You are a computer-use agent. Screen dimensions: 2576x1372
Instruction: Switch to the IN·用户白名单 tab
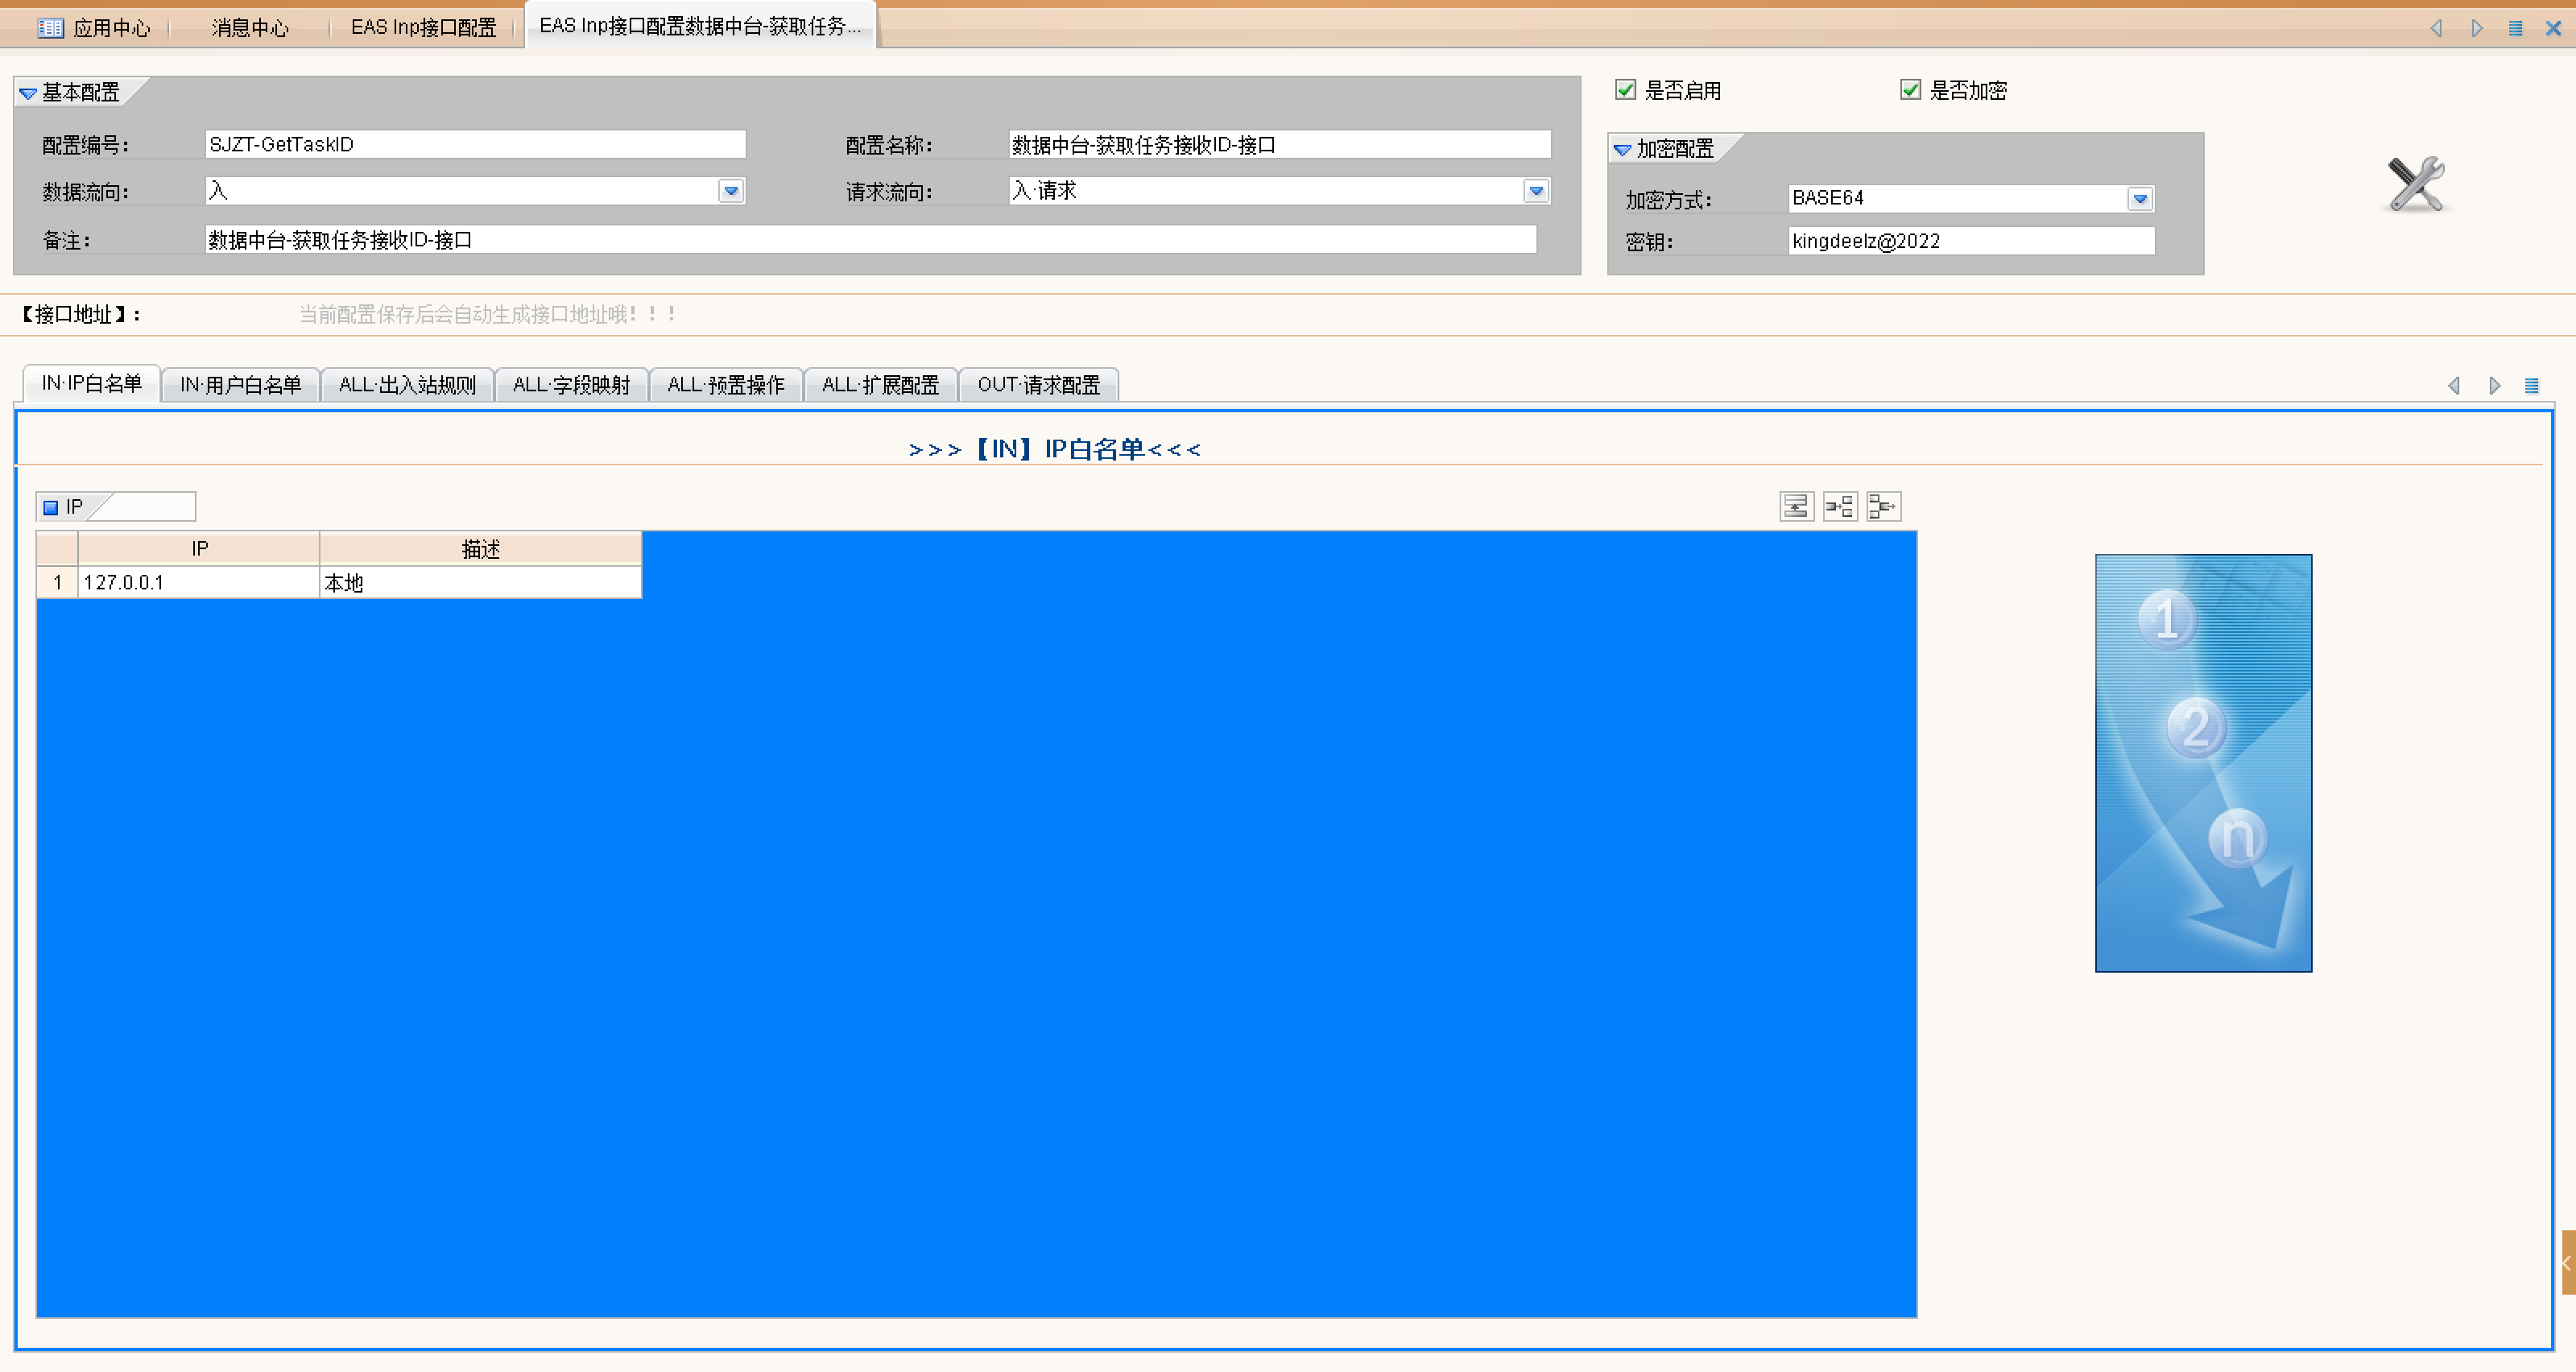[x=240, y=385]
